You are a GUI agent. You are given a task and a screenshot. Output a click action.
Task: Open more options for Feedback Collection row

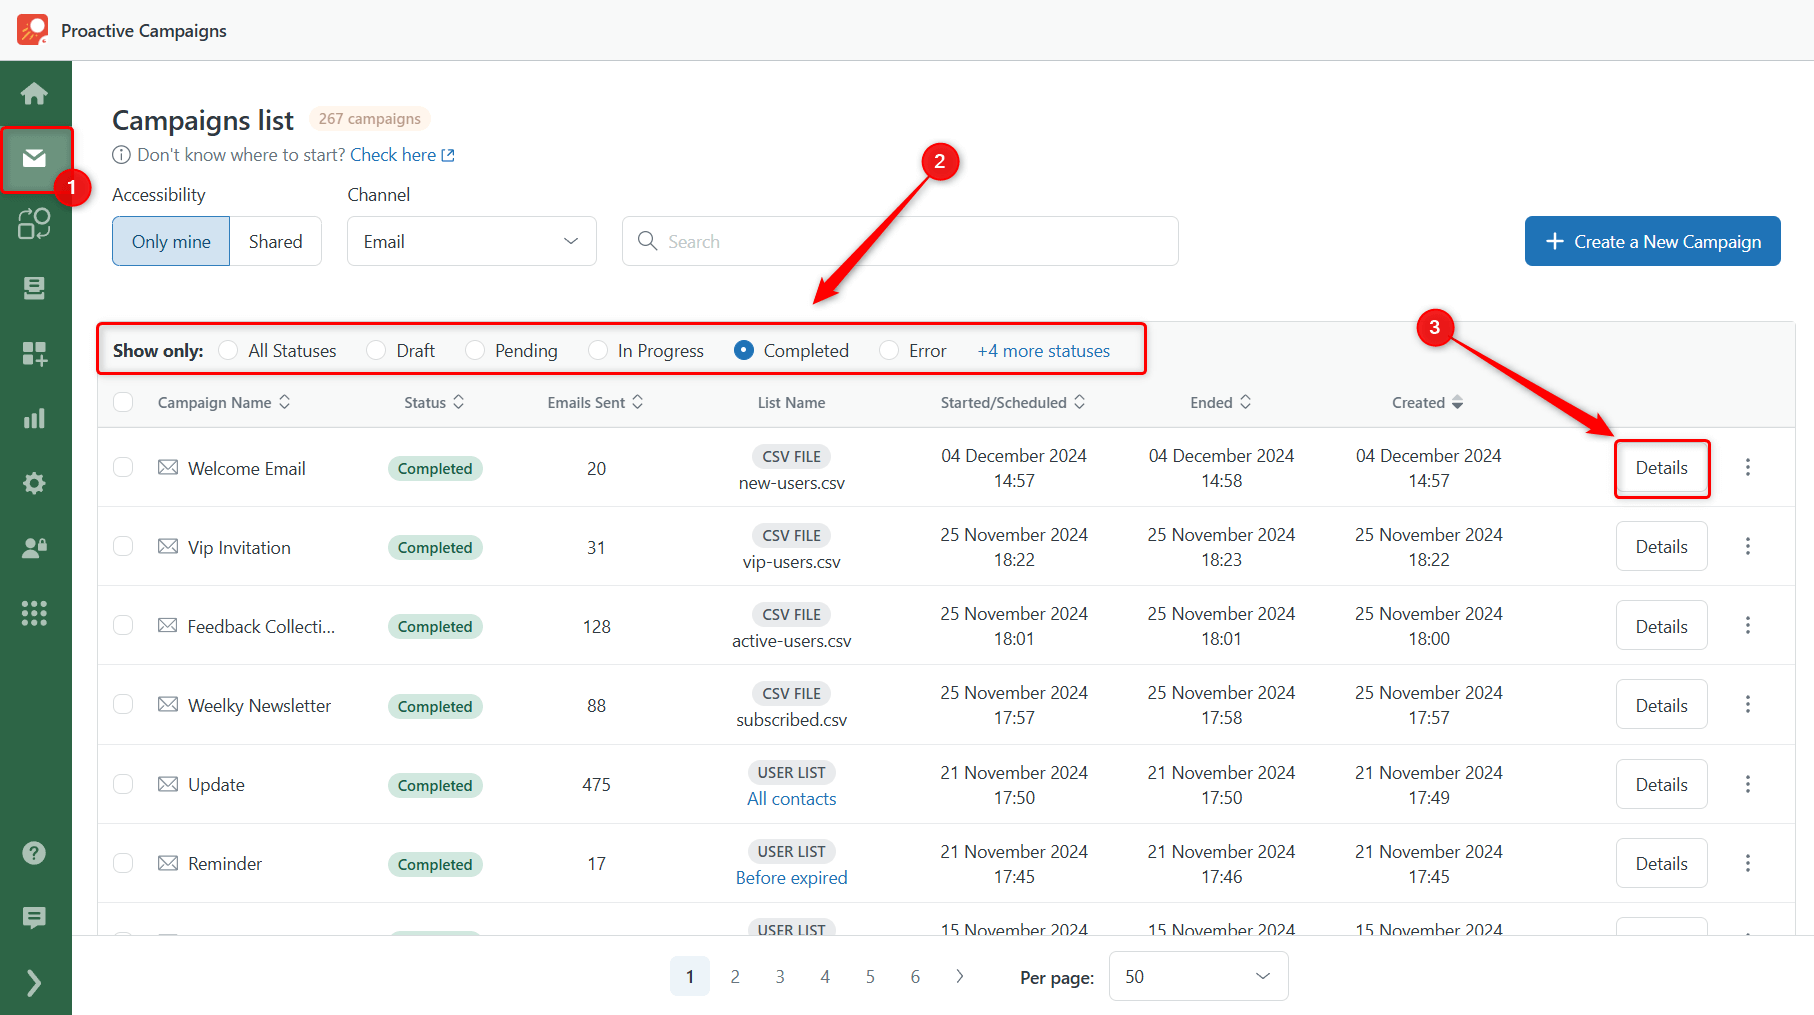click(1748, 625)
